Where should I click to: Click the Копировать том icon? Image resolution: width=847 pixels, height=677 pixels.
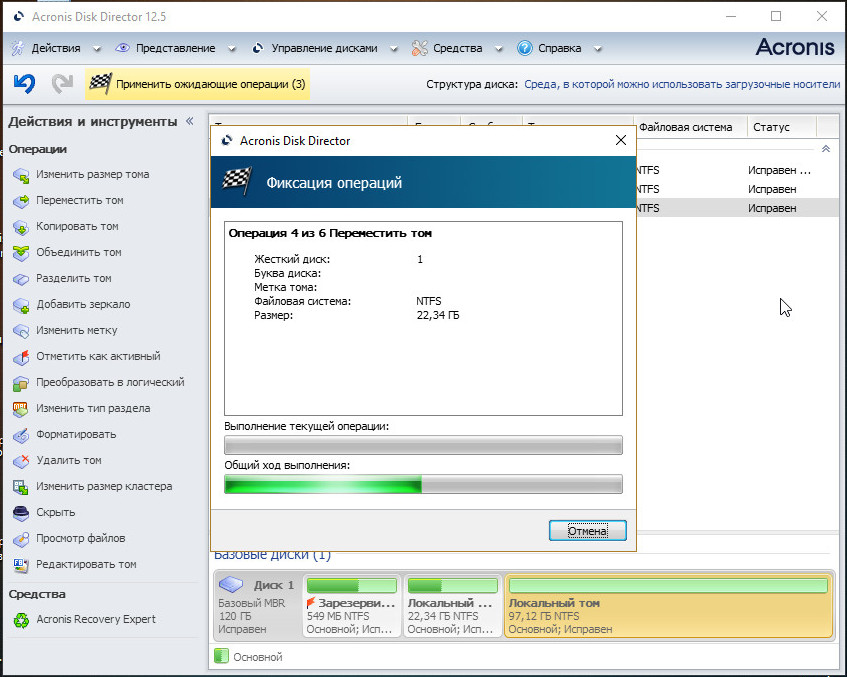click(x=21, y=227)
